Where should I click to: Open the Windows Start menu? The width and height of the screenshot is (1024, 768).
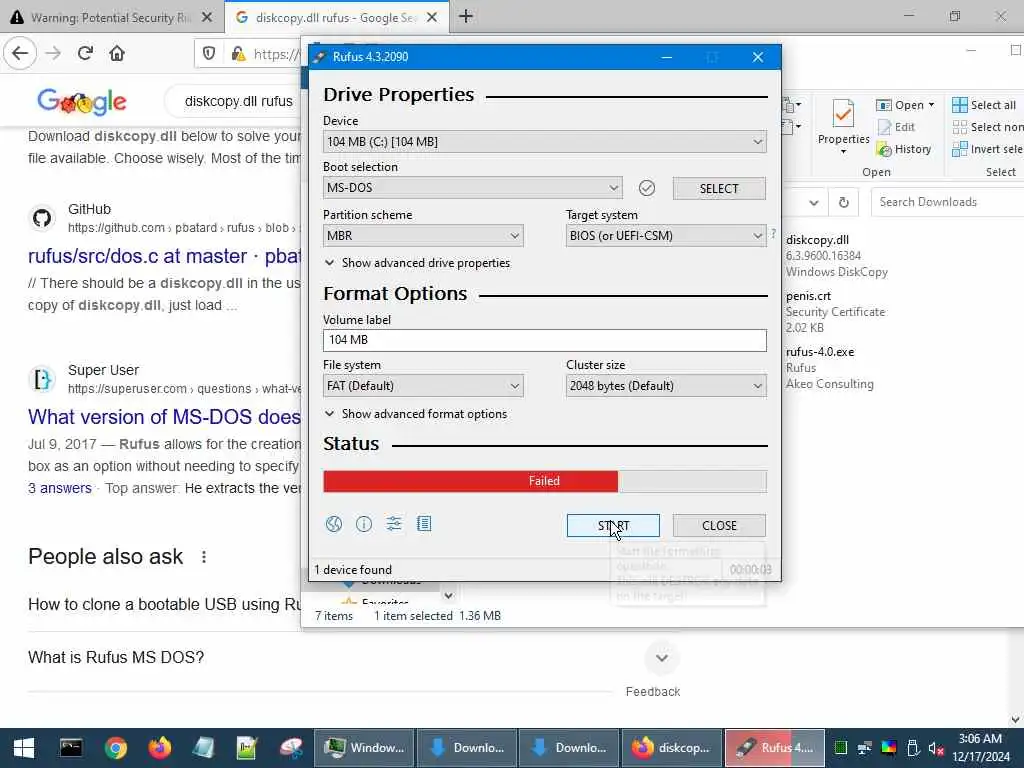24,748
